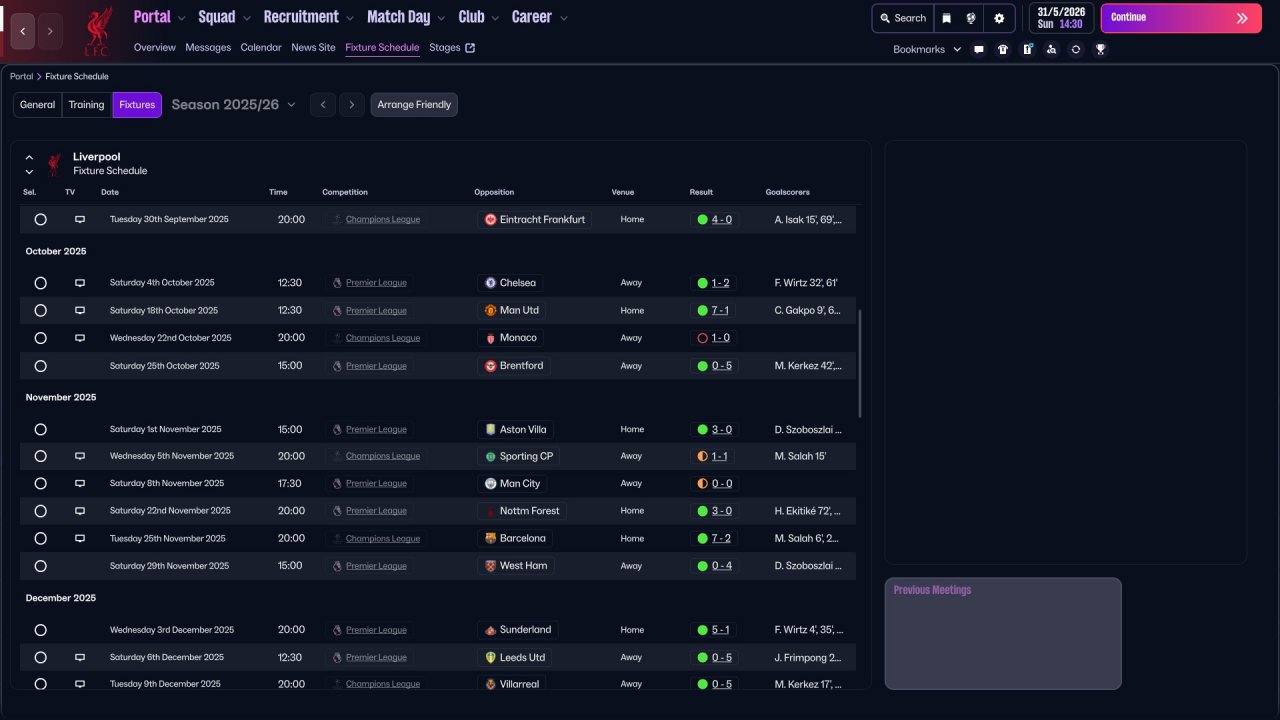1280x720 pixels.
Task: Click the speech bubble shortcut icon
Action: tap(979, 49)
